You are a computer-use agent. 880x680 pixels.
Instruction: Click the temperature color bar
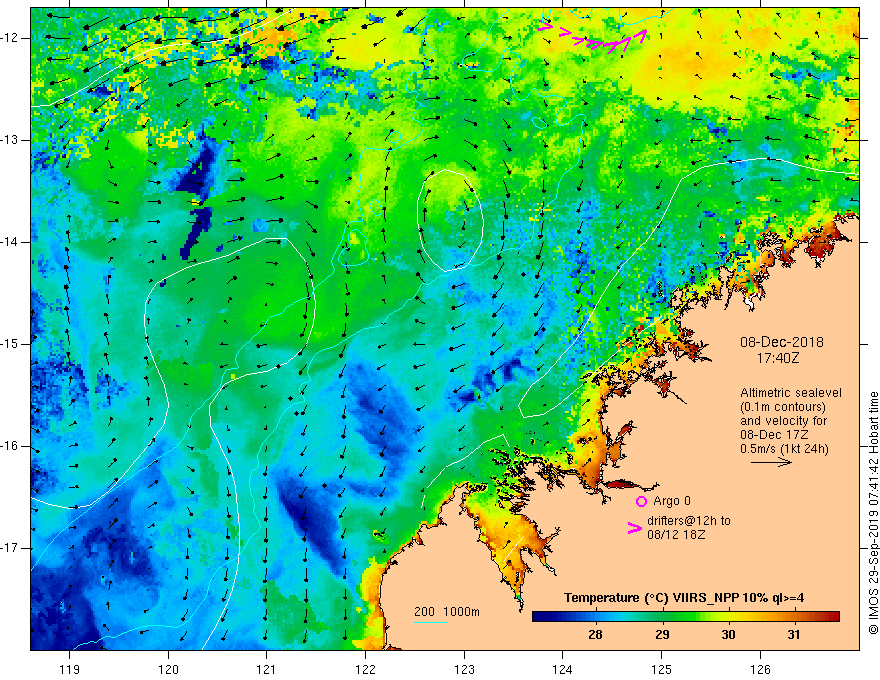coord(685,617)
